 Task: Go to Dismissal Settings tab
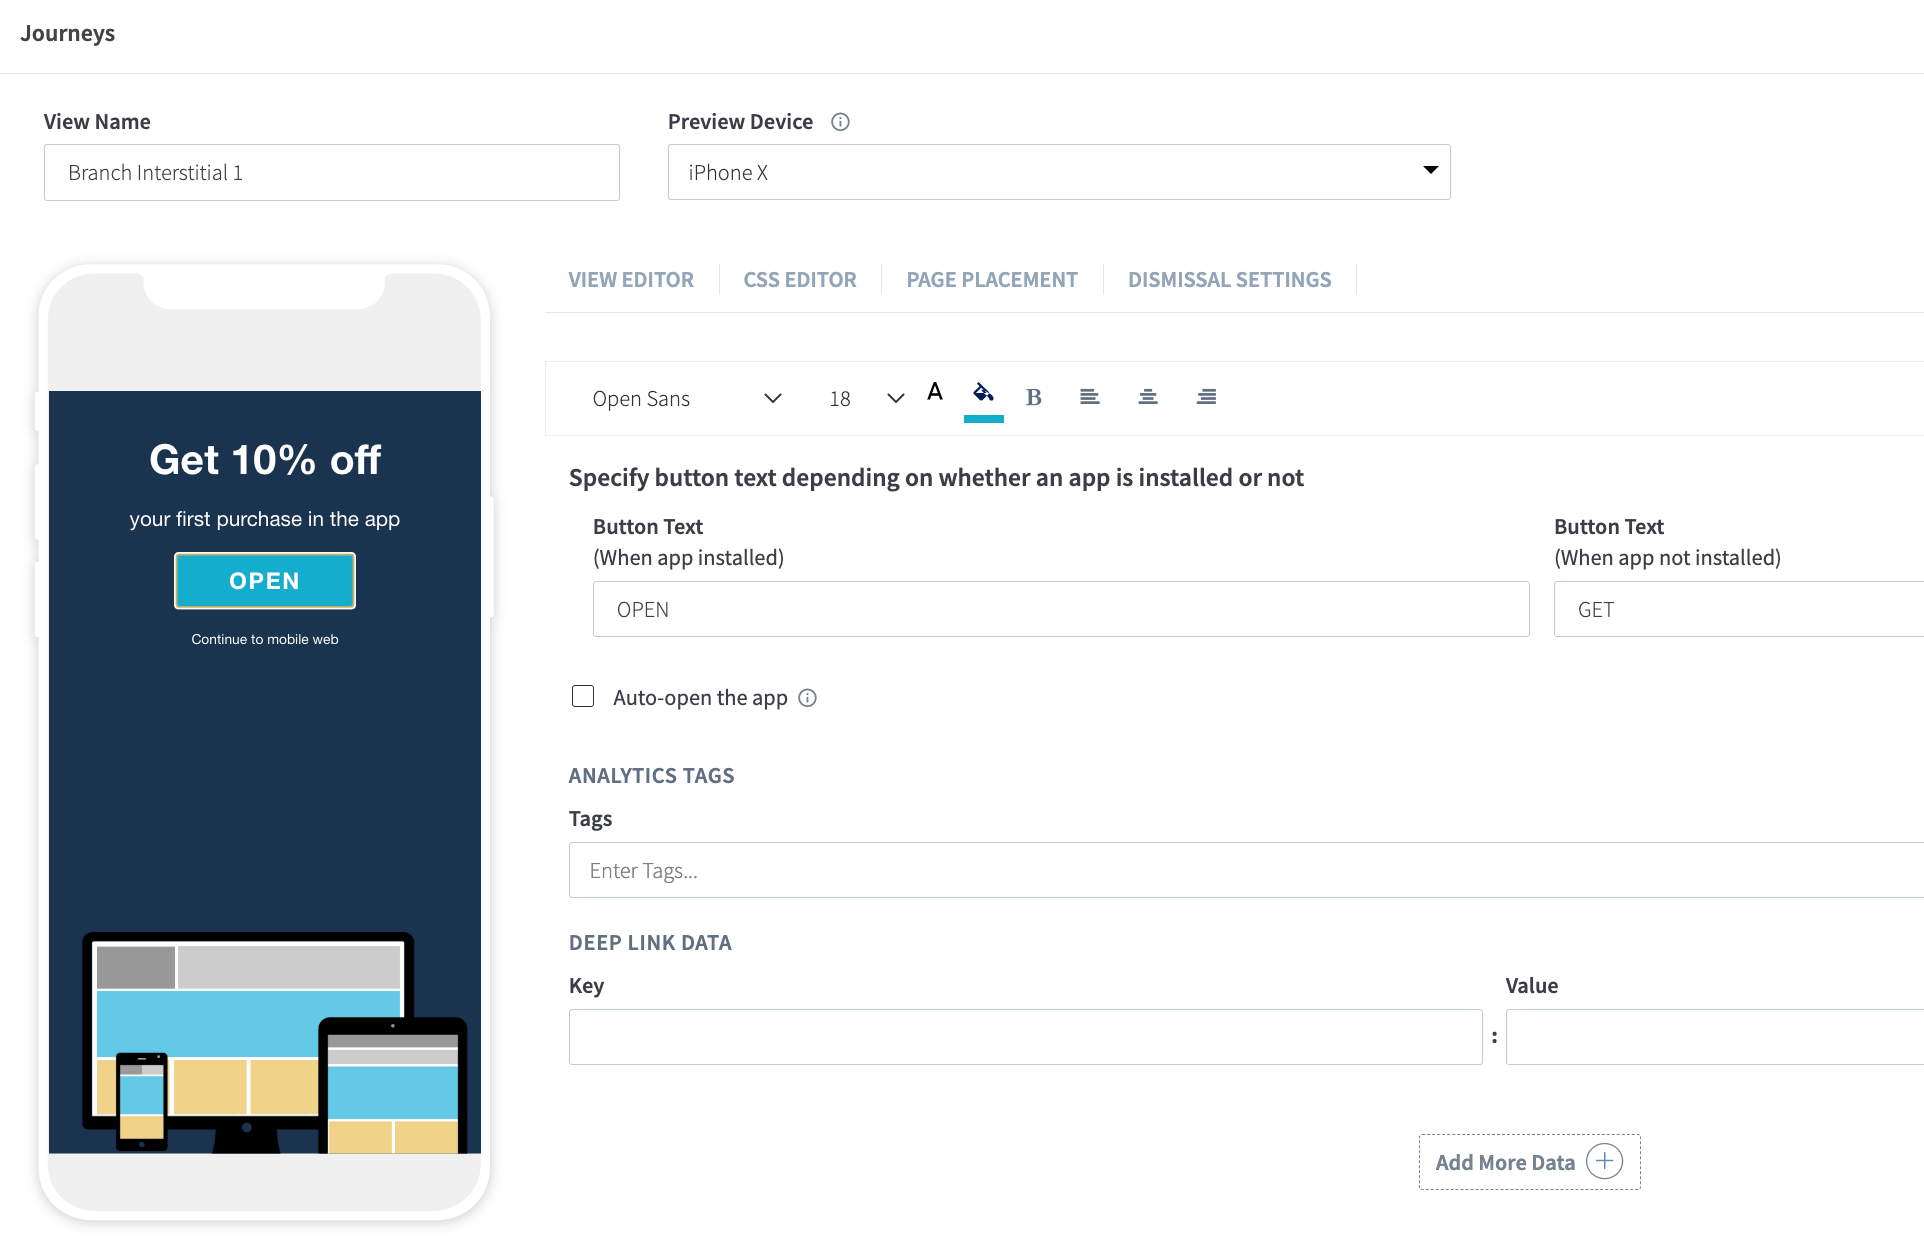click(x=1229, y=280)
